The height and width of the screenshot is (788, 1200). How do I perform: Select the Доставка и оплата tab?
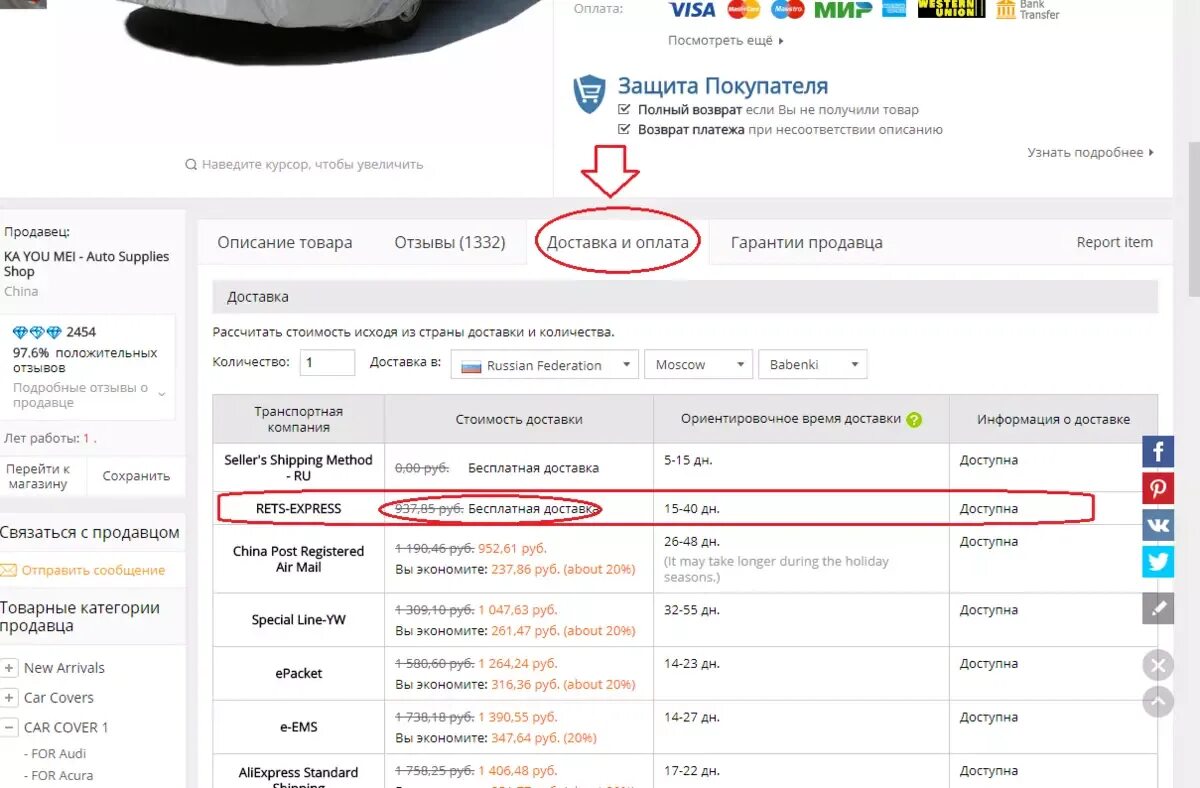click(x=618, y=242)
